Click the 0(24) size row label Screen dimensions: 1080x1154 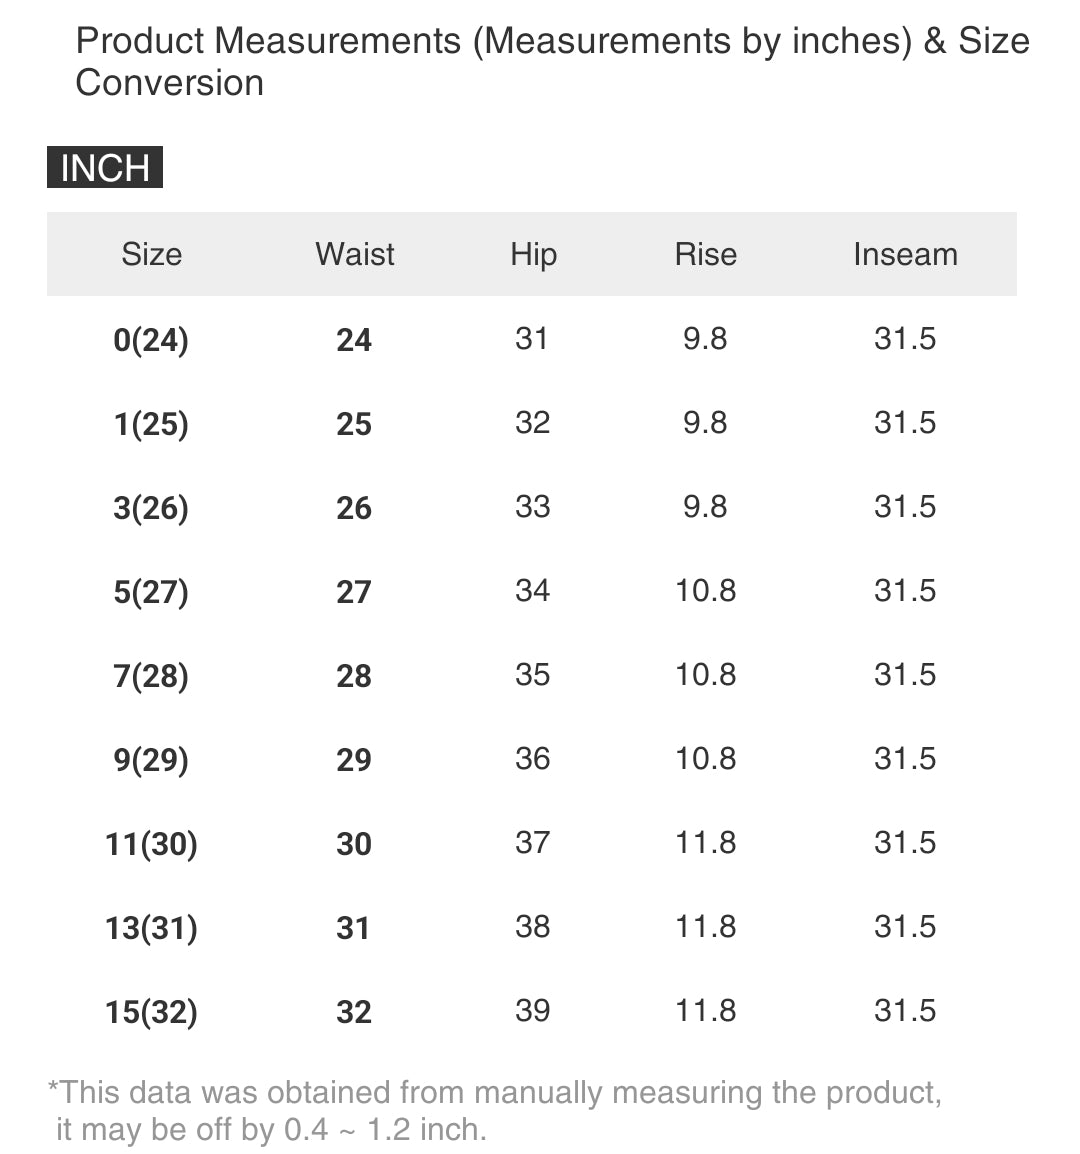coord(151,340)
